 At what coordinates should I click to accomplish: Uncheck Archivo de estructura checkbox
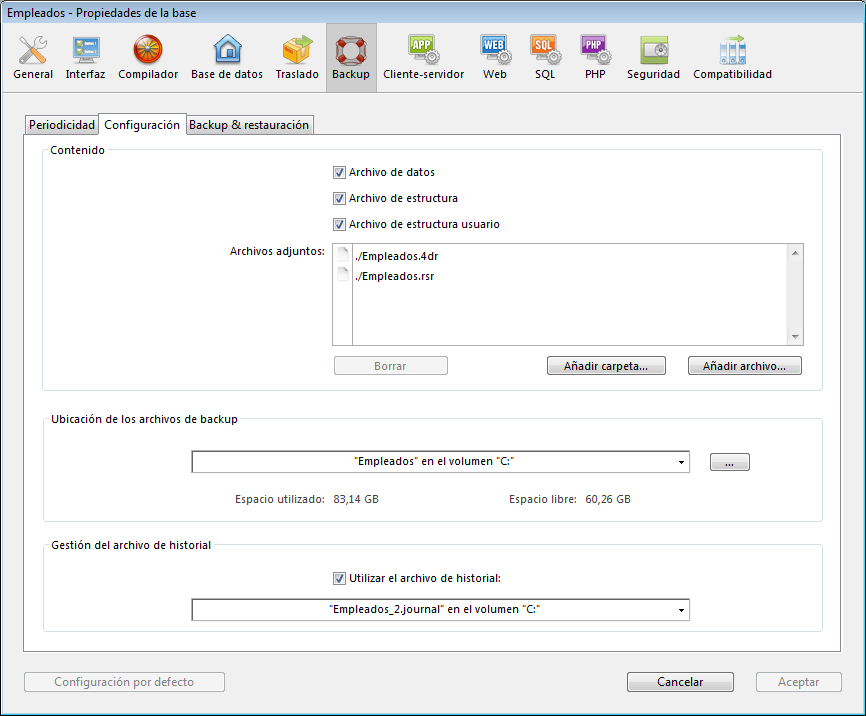pos(339,198)
